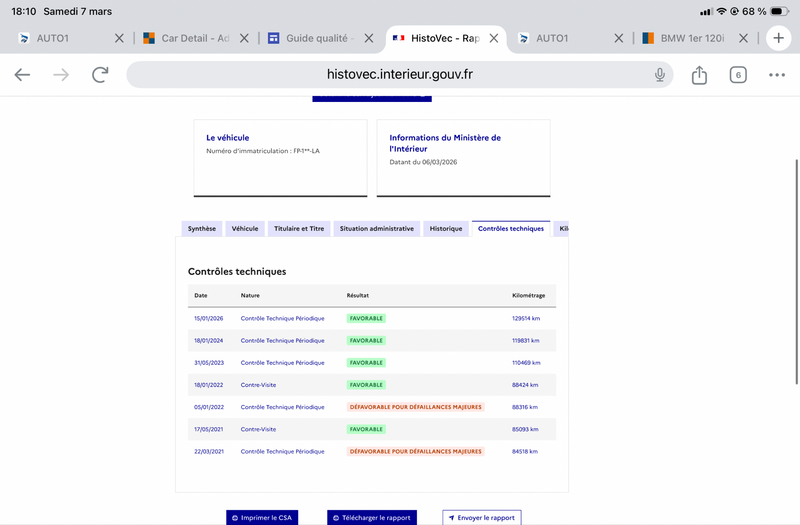The width and height of the screenshot is (800, 525).
Task: Open the three-dot browser menu
Action: tap(777, 75)
